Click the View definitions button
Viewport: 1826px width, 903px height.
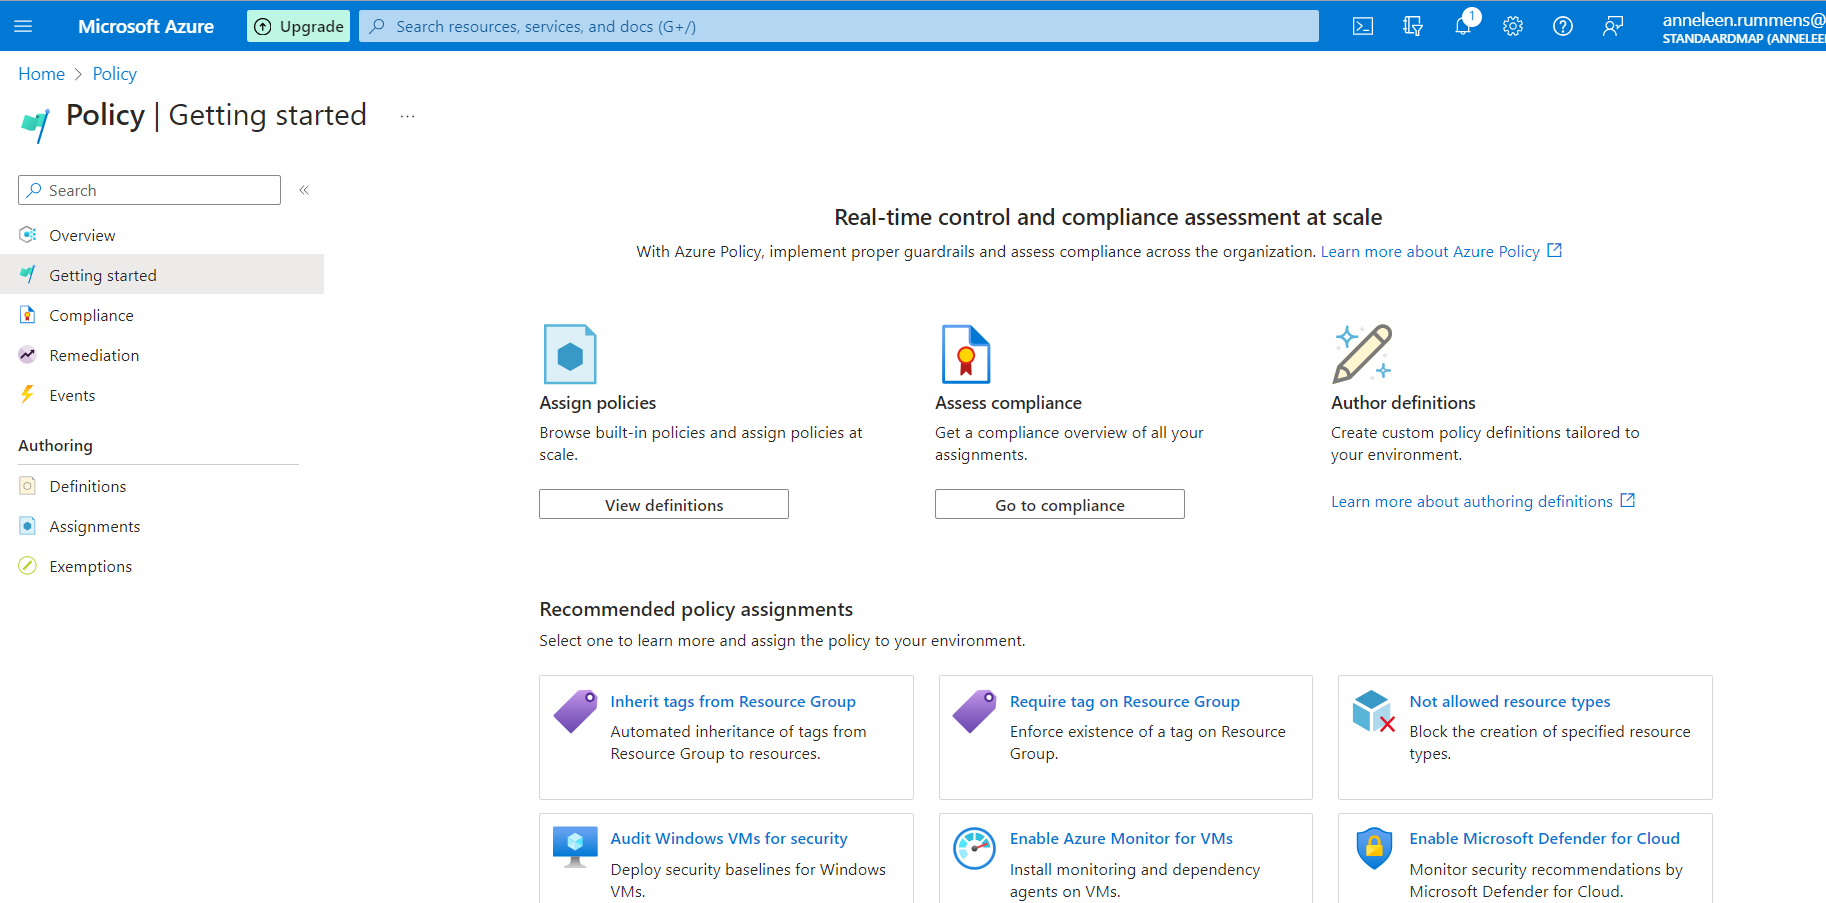coord(664,505)
